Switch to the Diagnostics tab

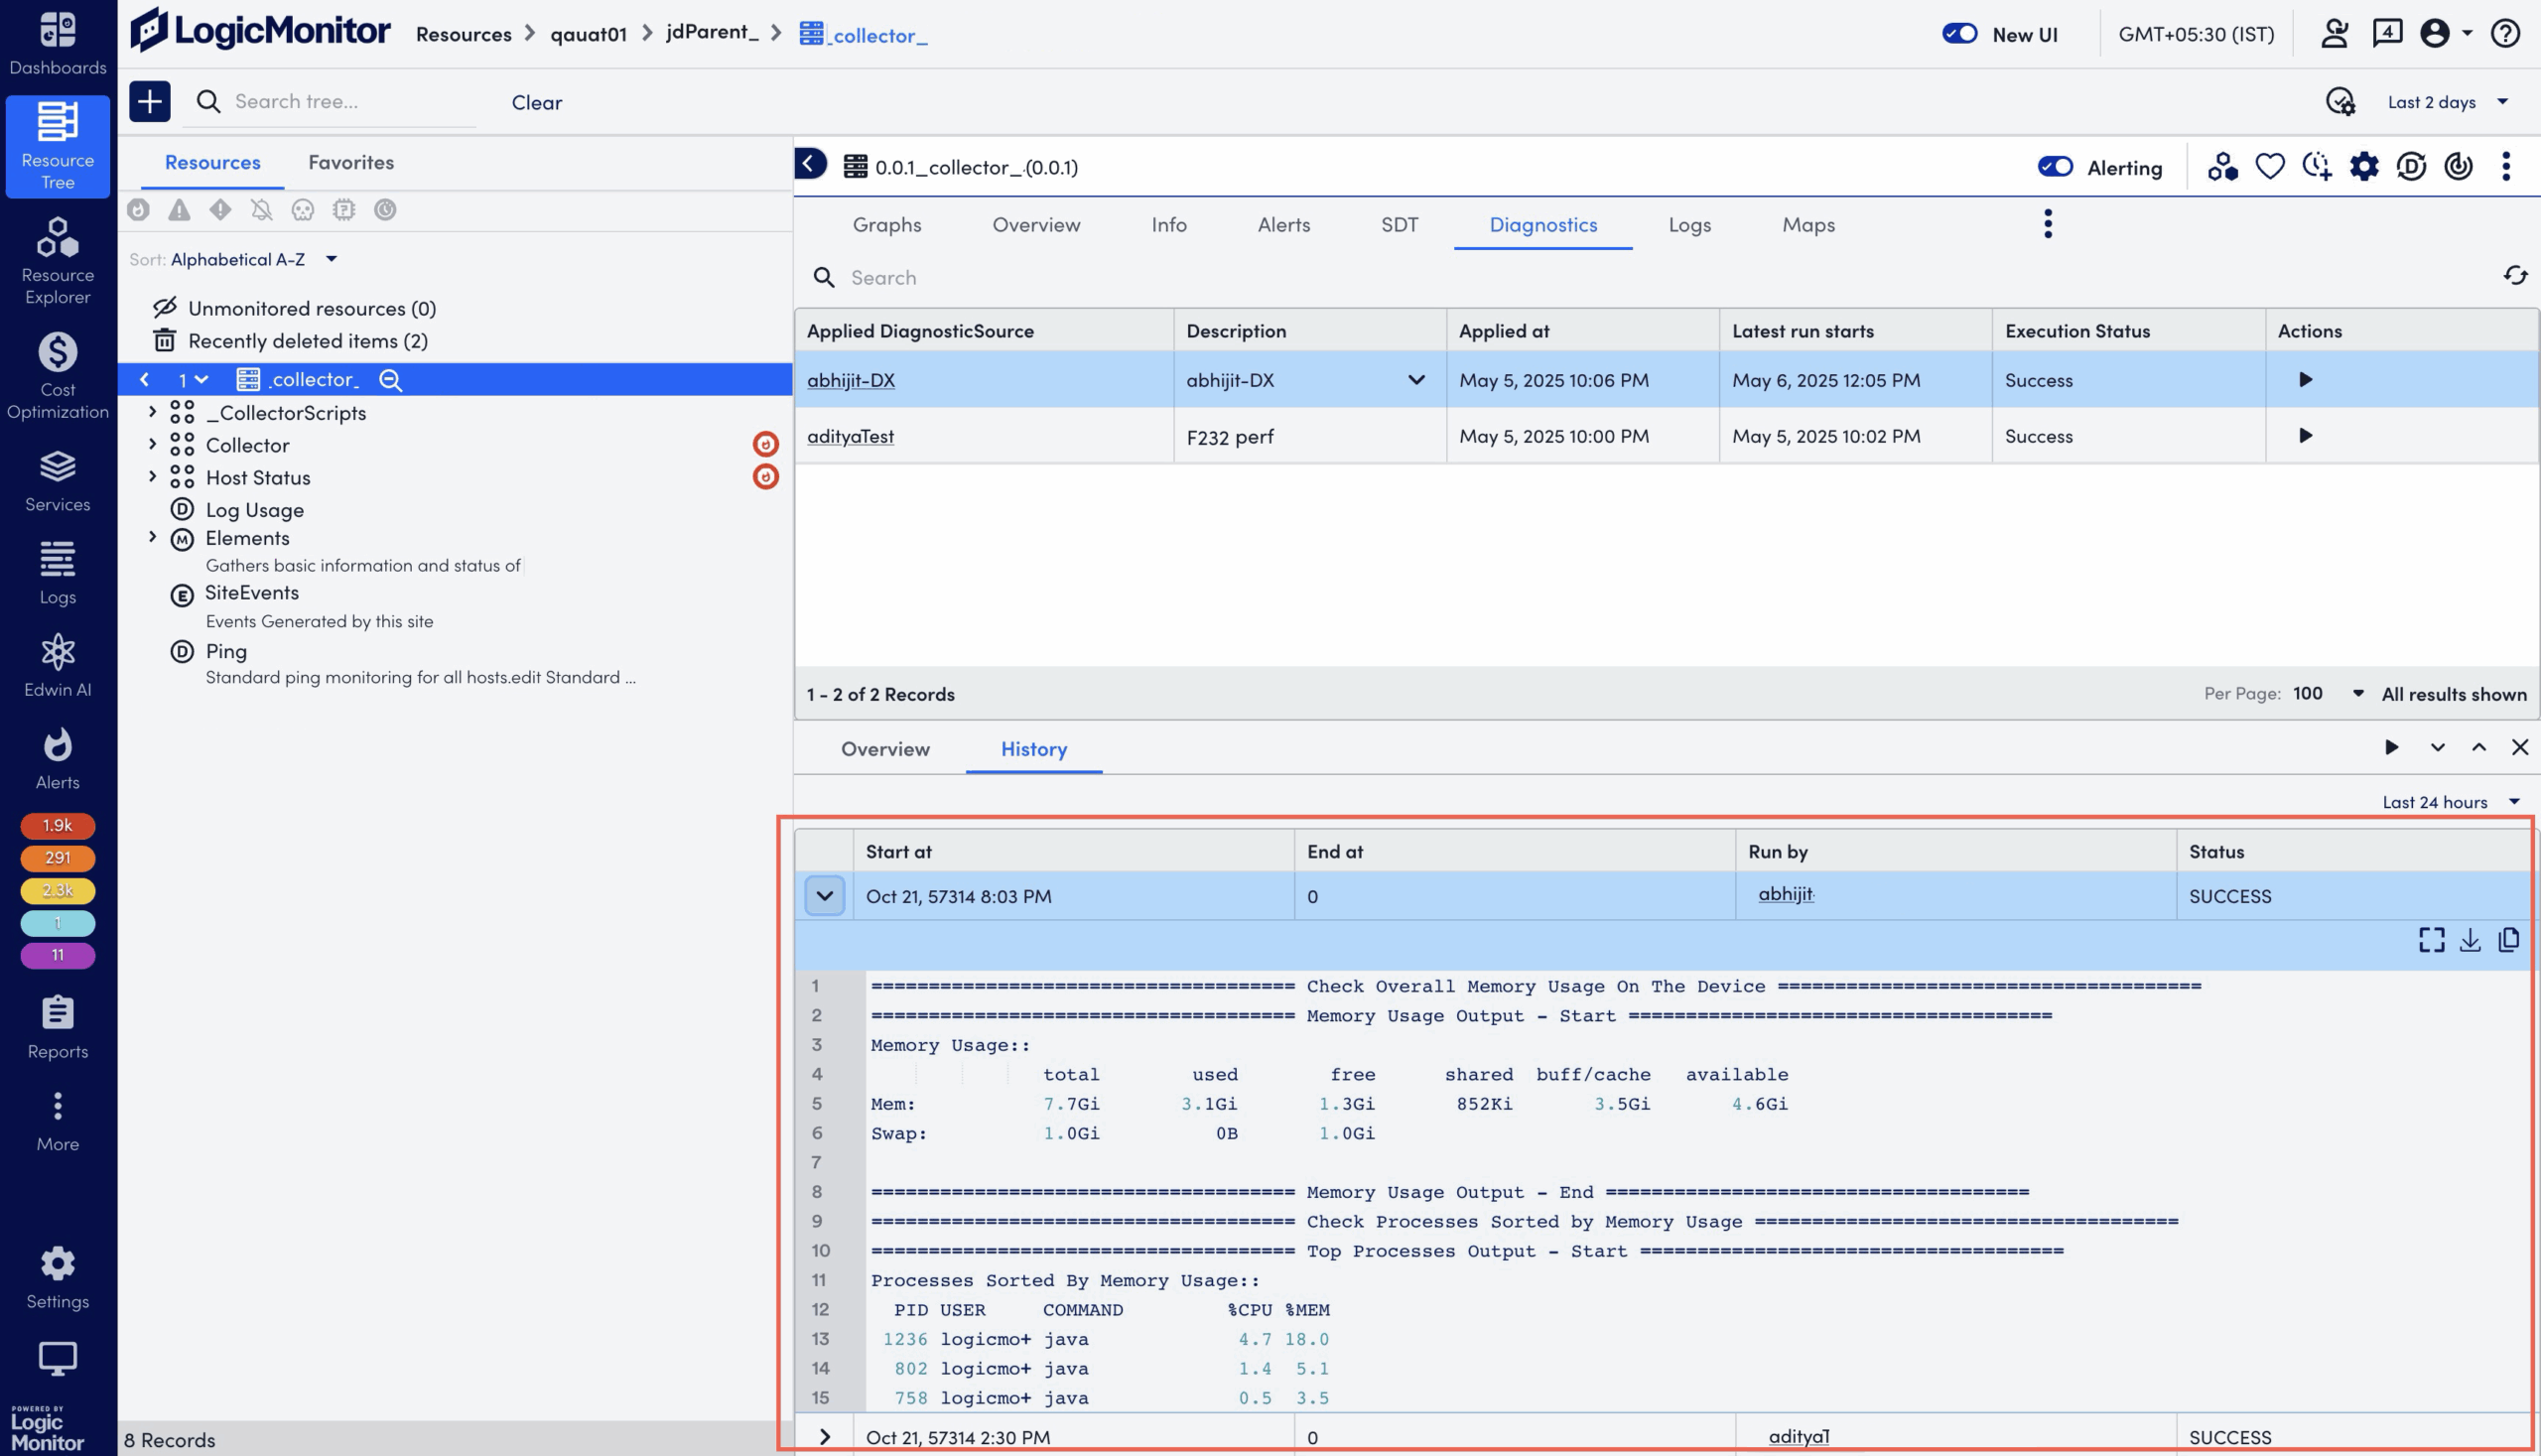[x=1543, y=225]
